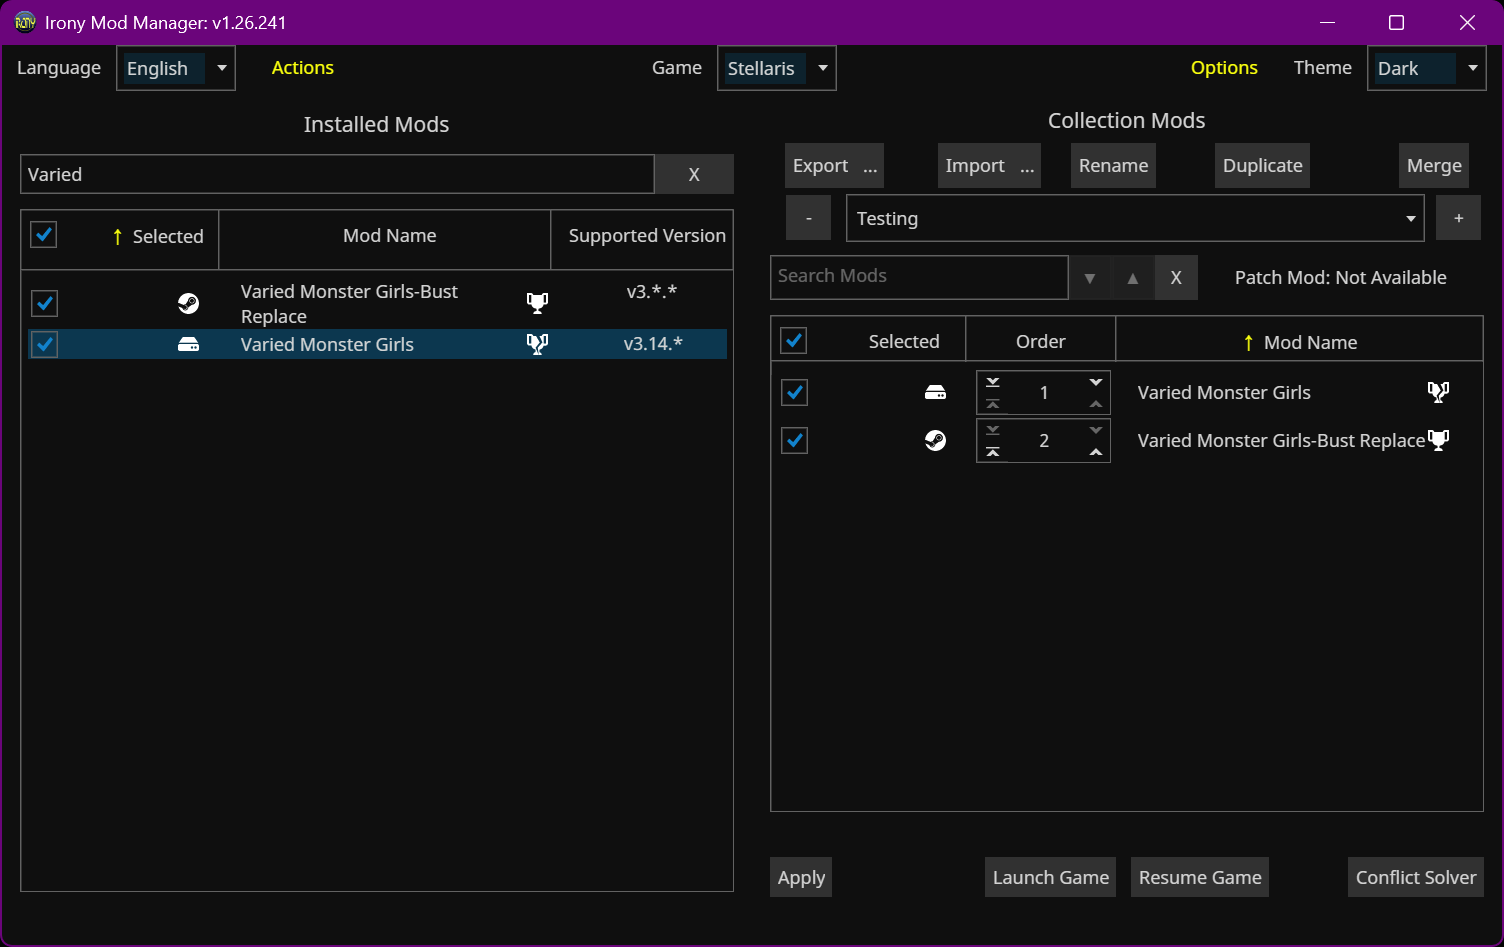
Task: Add a new collection with the plus button
Action: 1458,218
